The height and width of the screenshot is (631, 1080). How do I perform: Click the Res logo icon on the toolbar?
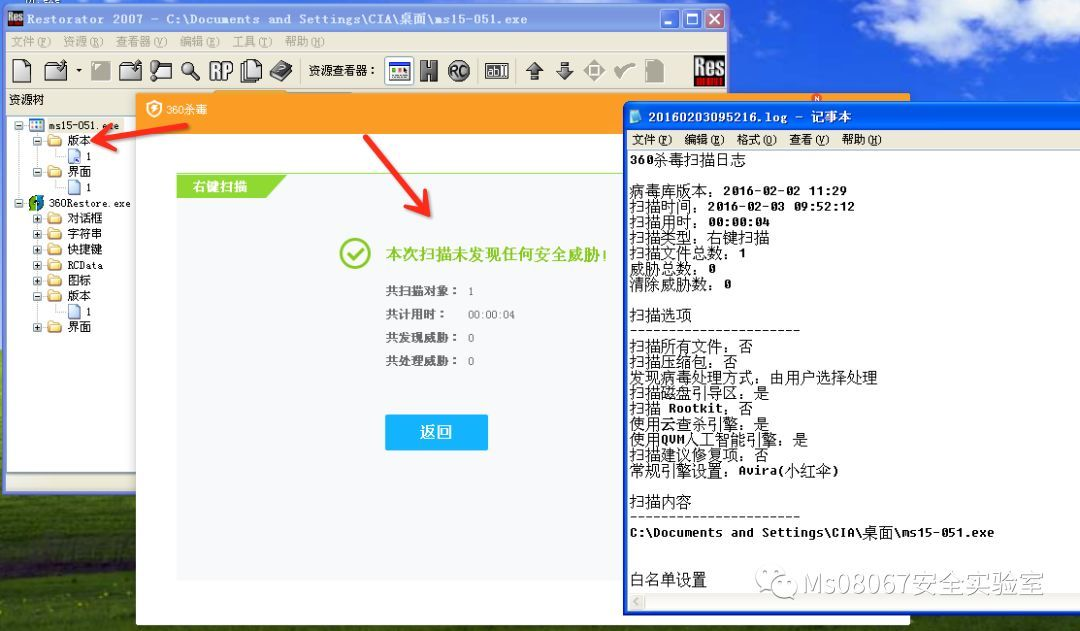(708, 71)
